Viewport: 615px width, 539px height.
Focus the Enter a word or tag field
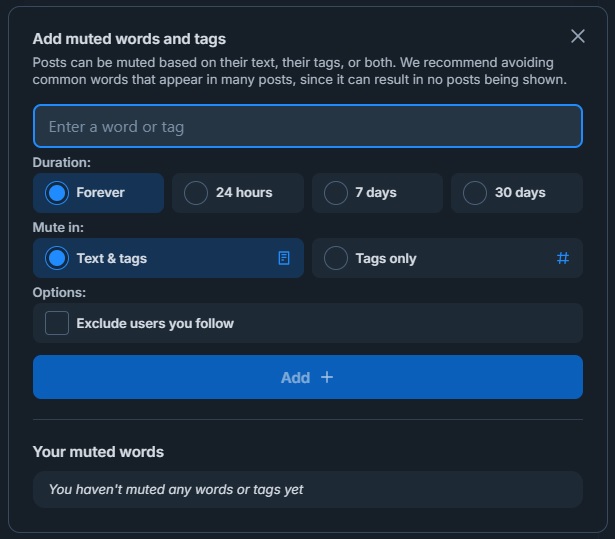pos(307,127)
